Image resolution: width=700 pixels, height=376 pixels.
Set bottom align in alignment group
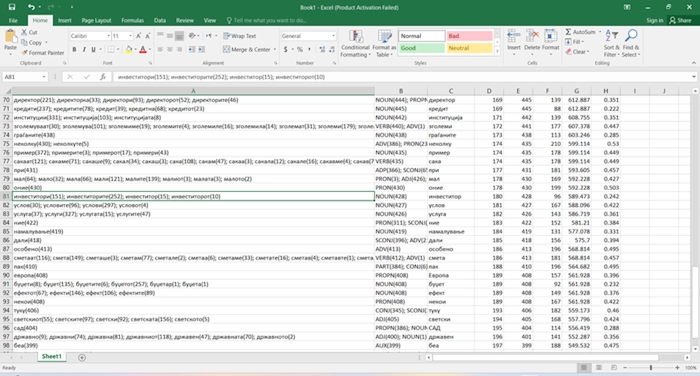(x=179, y=36)
